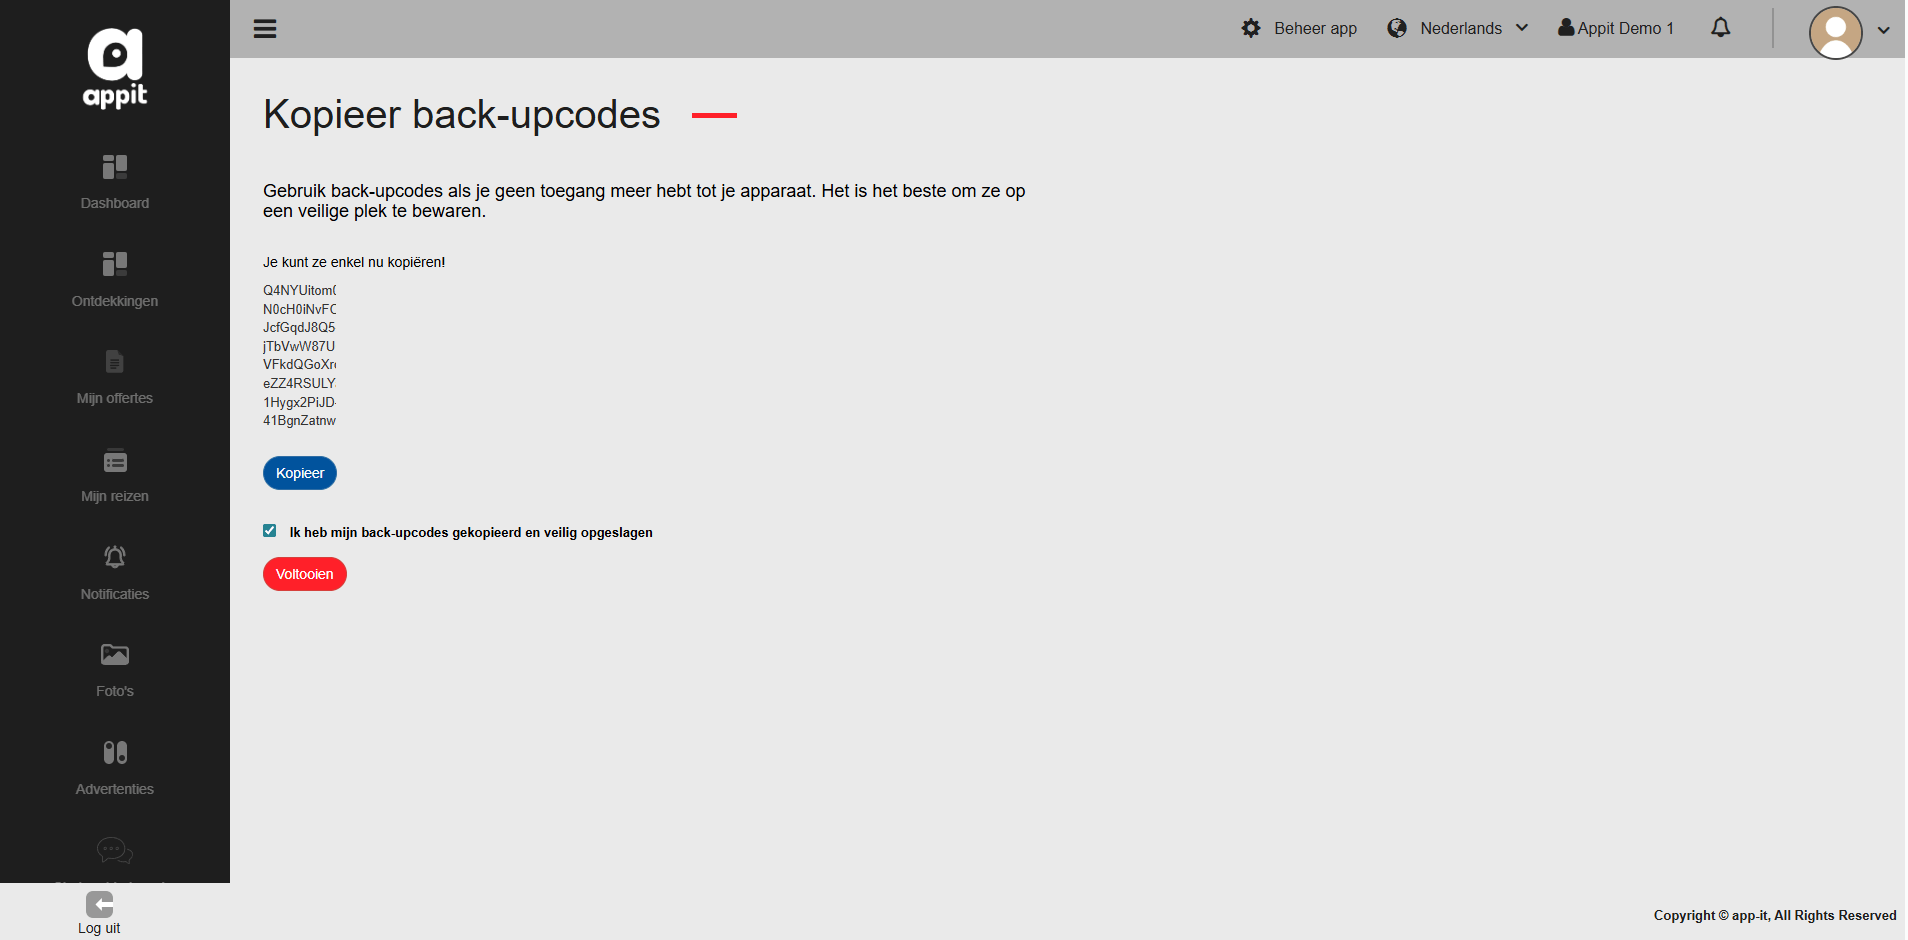
Task: Open Foto's picture icon
Action: coord(115,655)
